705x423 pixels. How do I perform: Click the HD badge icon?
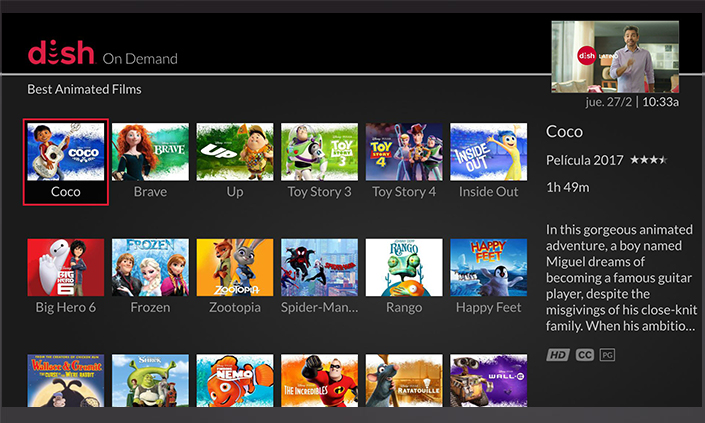(x=558, y=355)
